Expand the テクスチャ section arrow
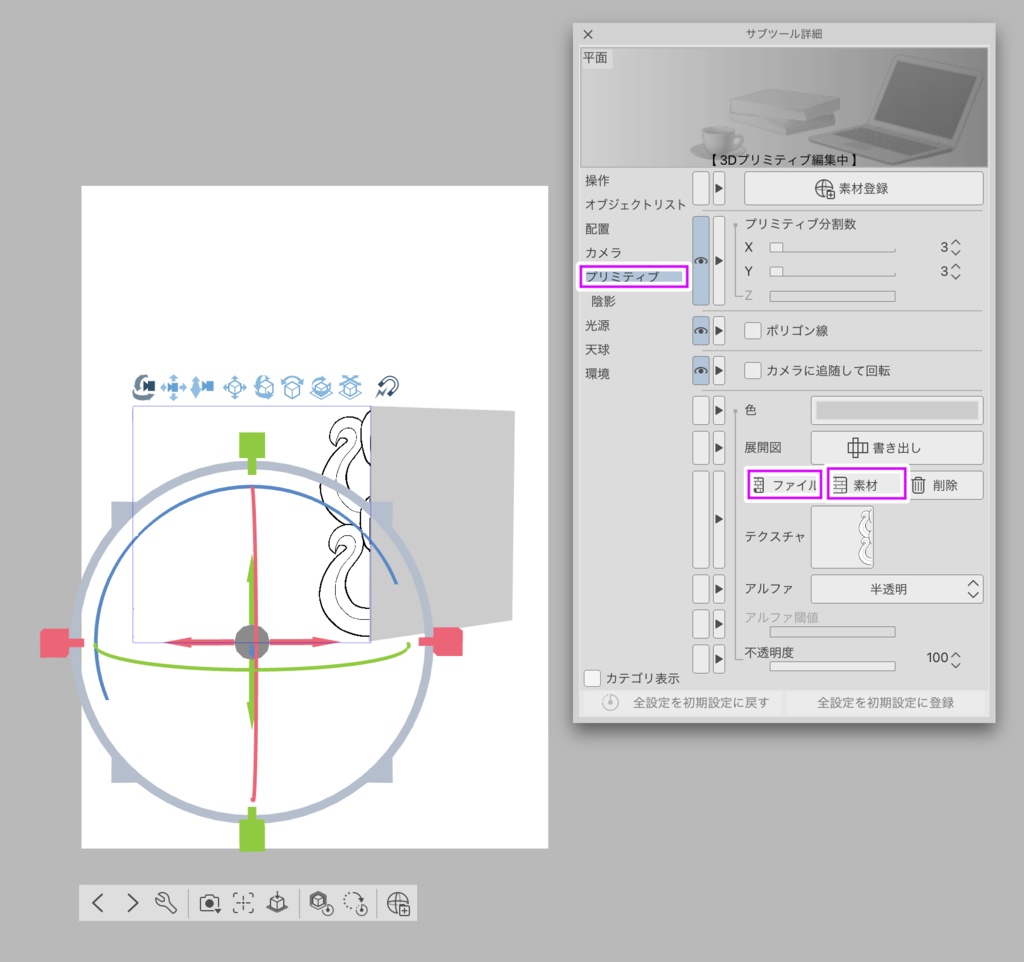The height and width of the screenshot is (962, 1024). point(720,519)
